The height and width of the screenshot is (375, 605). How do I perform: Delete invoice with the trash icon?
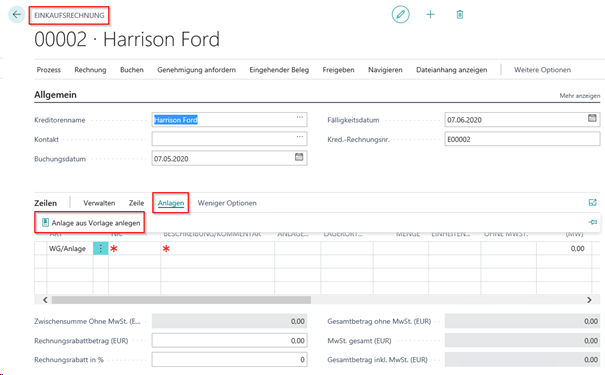(460, 15)
